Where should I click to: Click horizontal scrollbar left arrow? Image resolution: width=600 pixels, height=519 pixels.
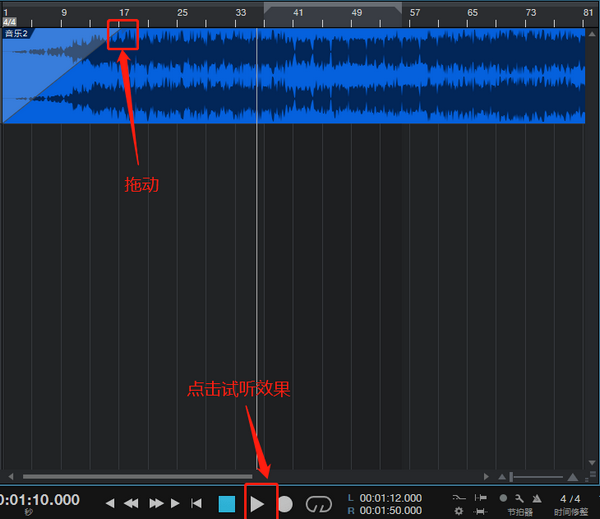[x=11, y=477]
